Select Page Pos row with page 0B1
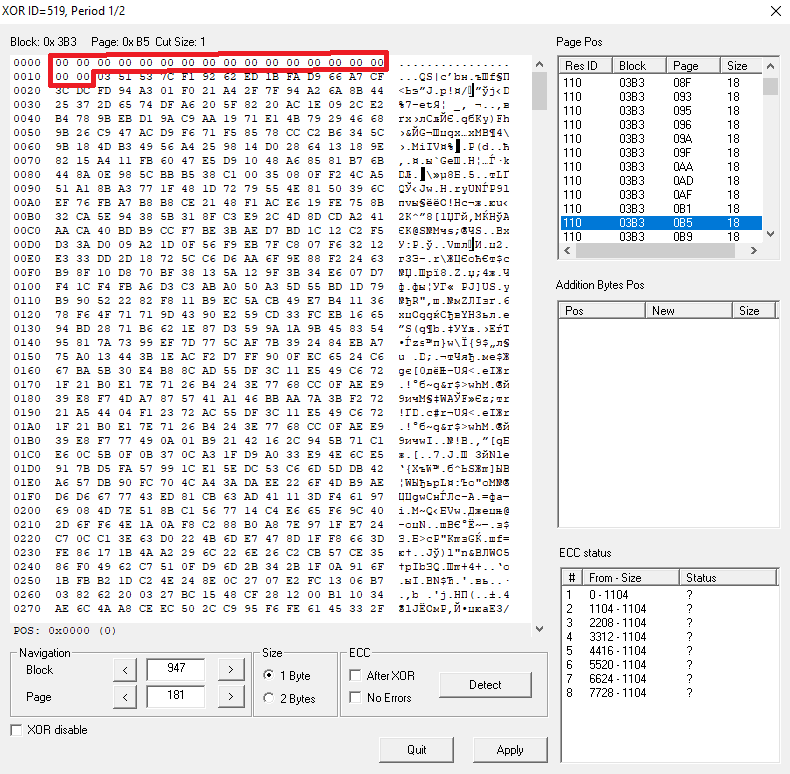 (661, 209)
